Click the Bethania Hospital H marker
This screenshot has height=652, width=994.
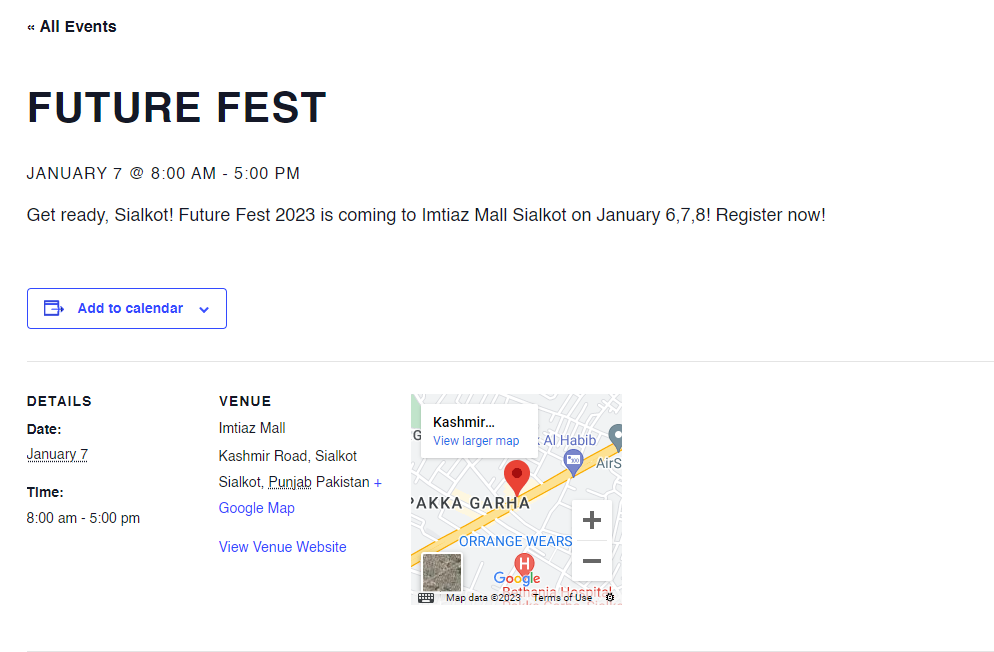pos(524,563)
